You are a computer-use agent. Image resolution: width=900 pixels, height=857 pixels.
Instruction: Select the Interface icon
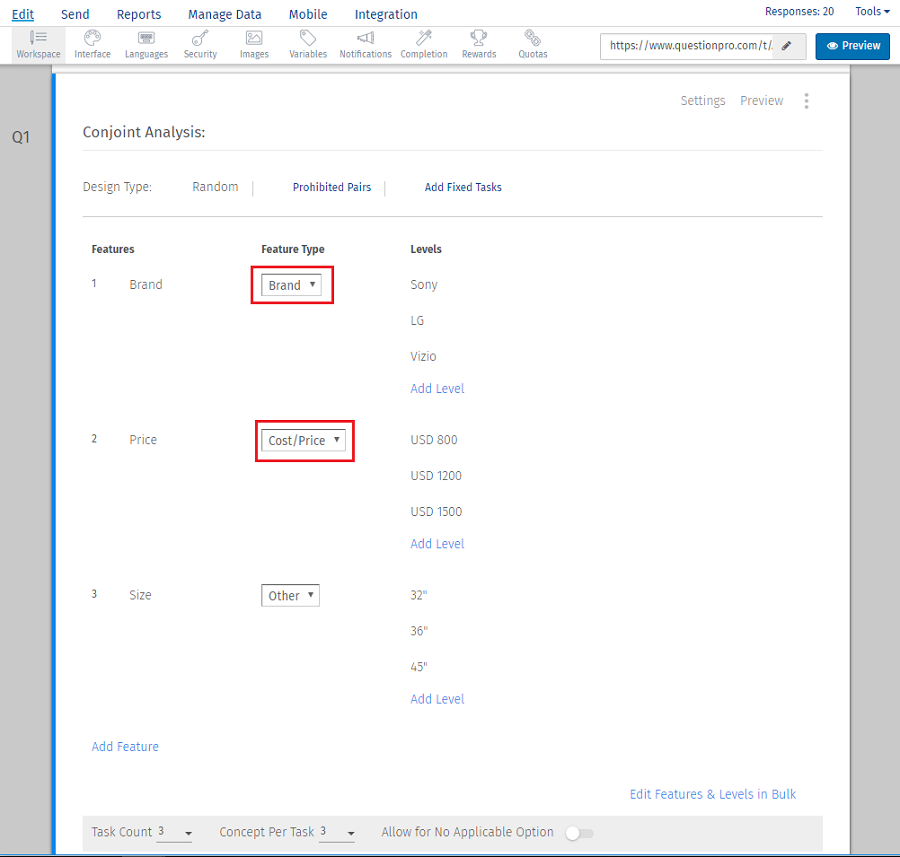(92, 44)
